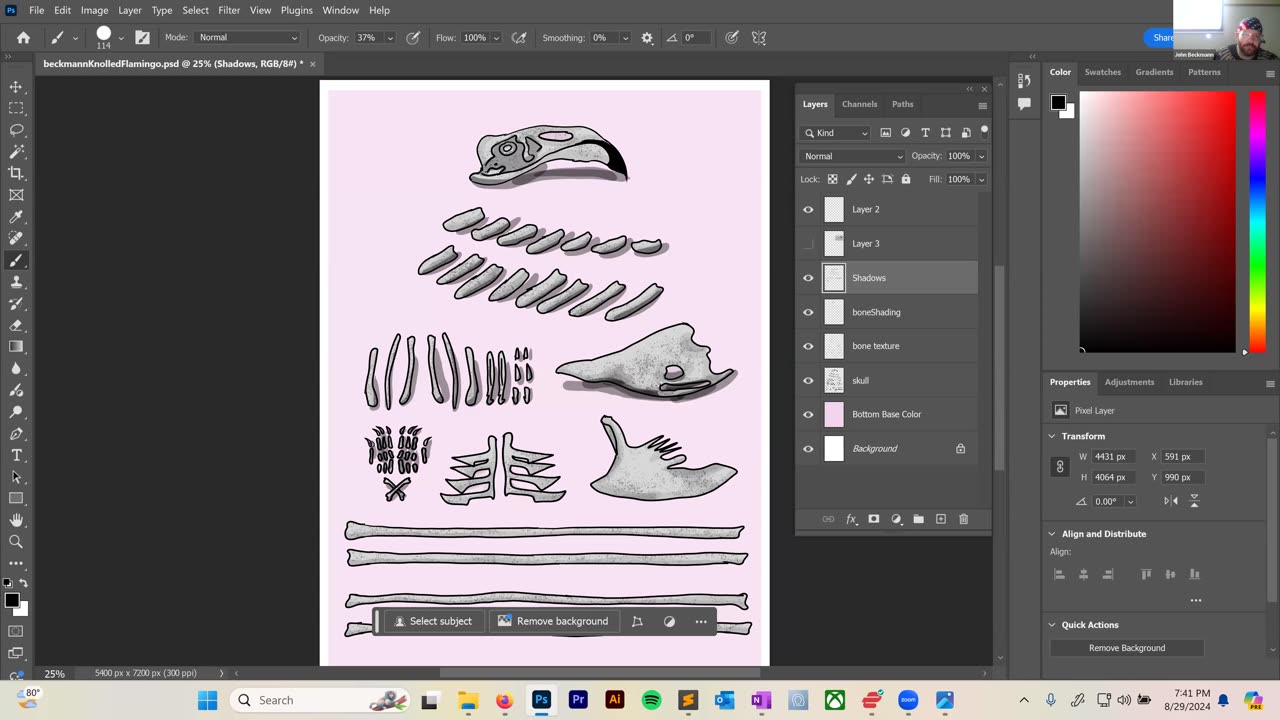Select the Clone Stamp tool
The width and height of the screenshot is (1280, 720).
click(16, 282)
